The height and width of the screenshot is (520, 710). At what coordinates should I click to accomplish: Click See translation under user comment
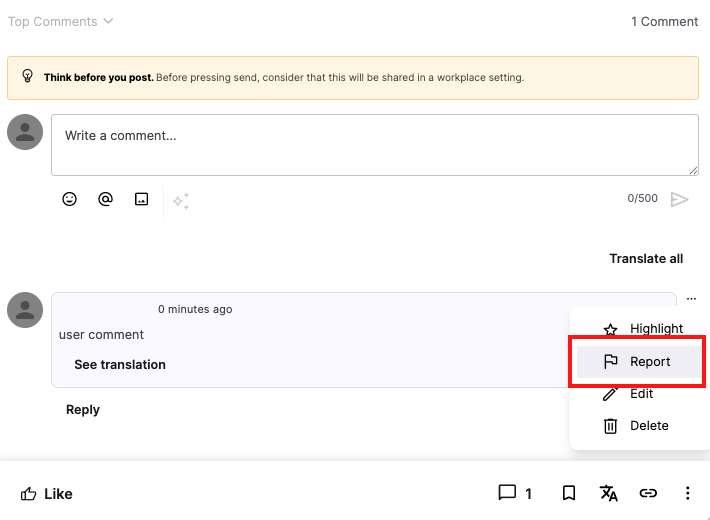click(x=120, y=365)
